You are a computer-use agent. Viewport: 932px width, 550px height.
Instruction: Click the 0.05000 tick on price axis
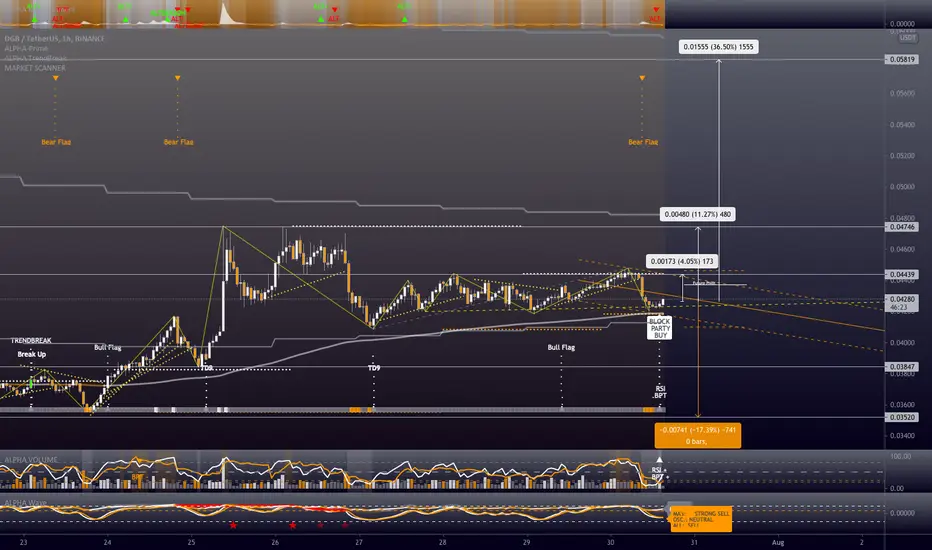click(902, 187)
